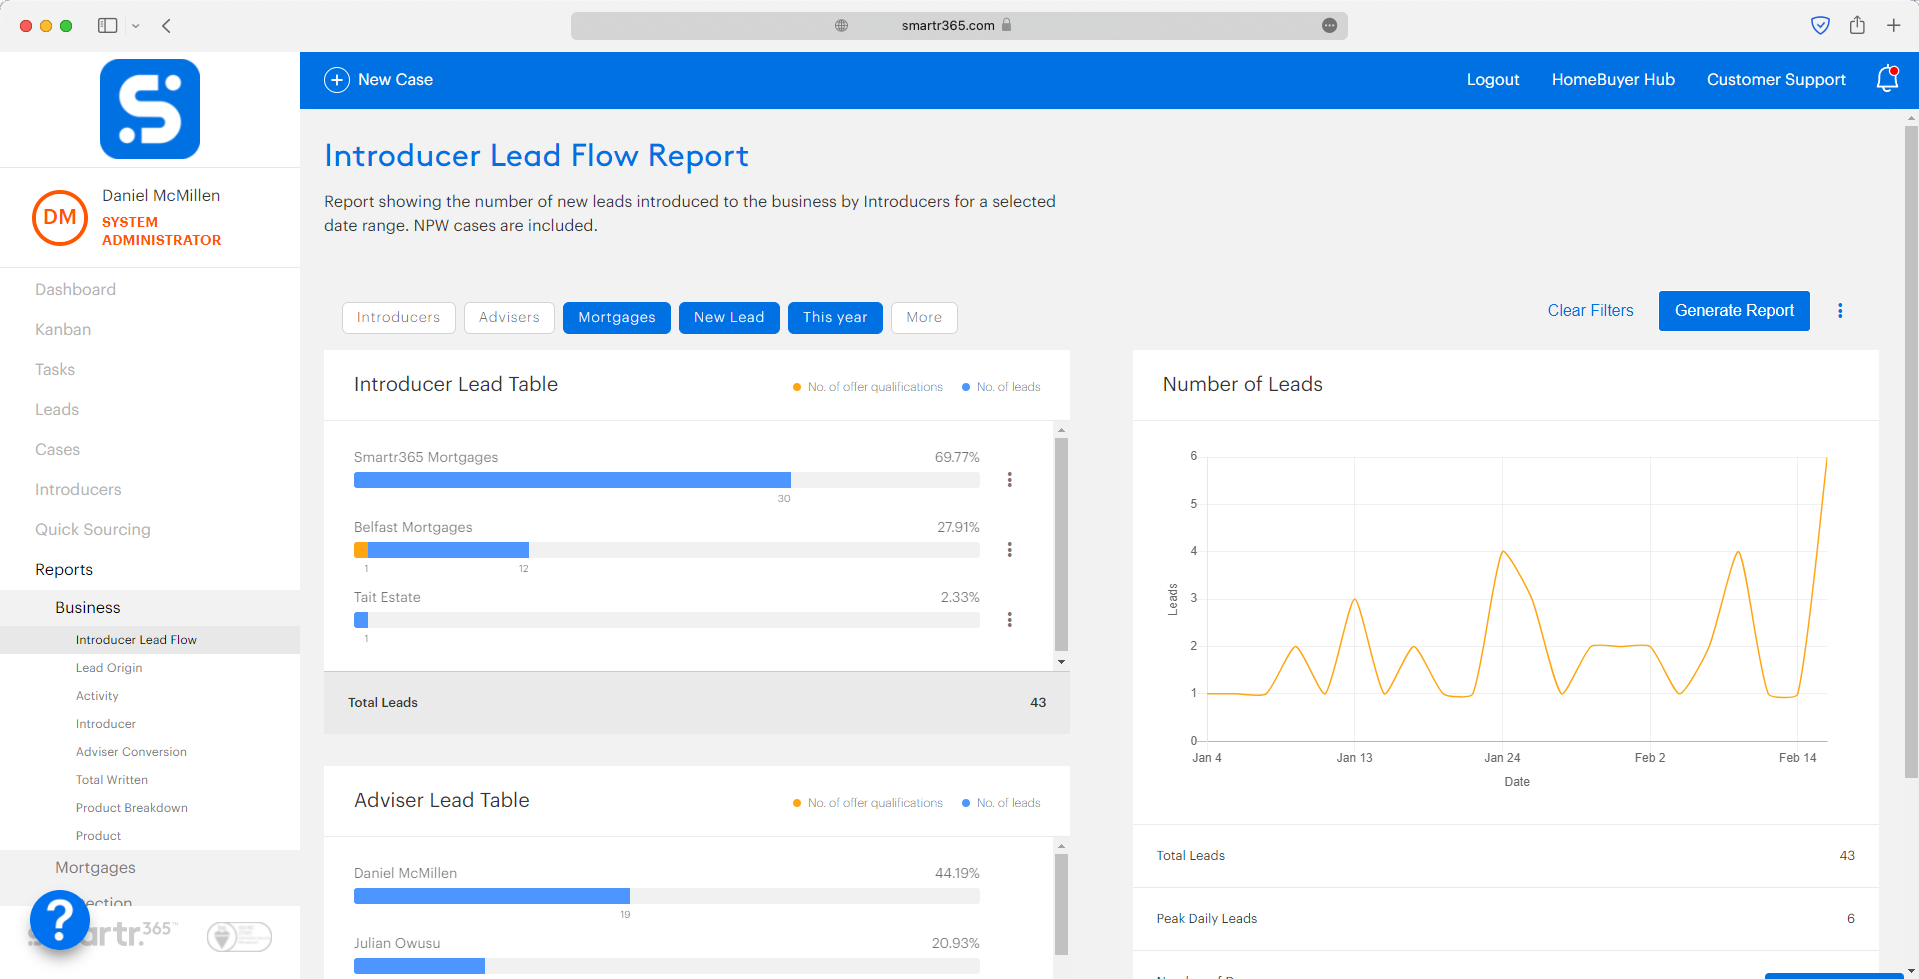1919x979 pixels.
Task: Open HomeBuyer Hub
Action: (1613, 79)
